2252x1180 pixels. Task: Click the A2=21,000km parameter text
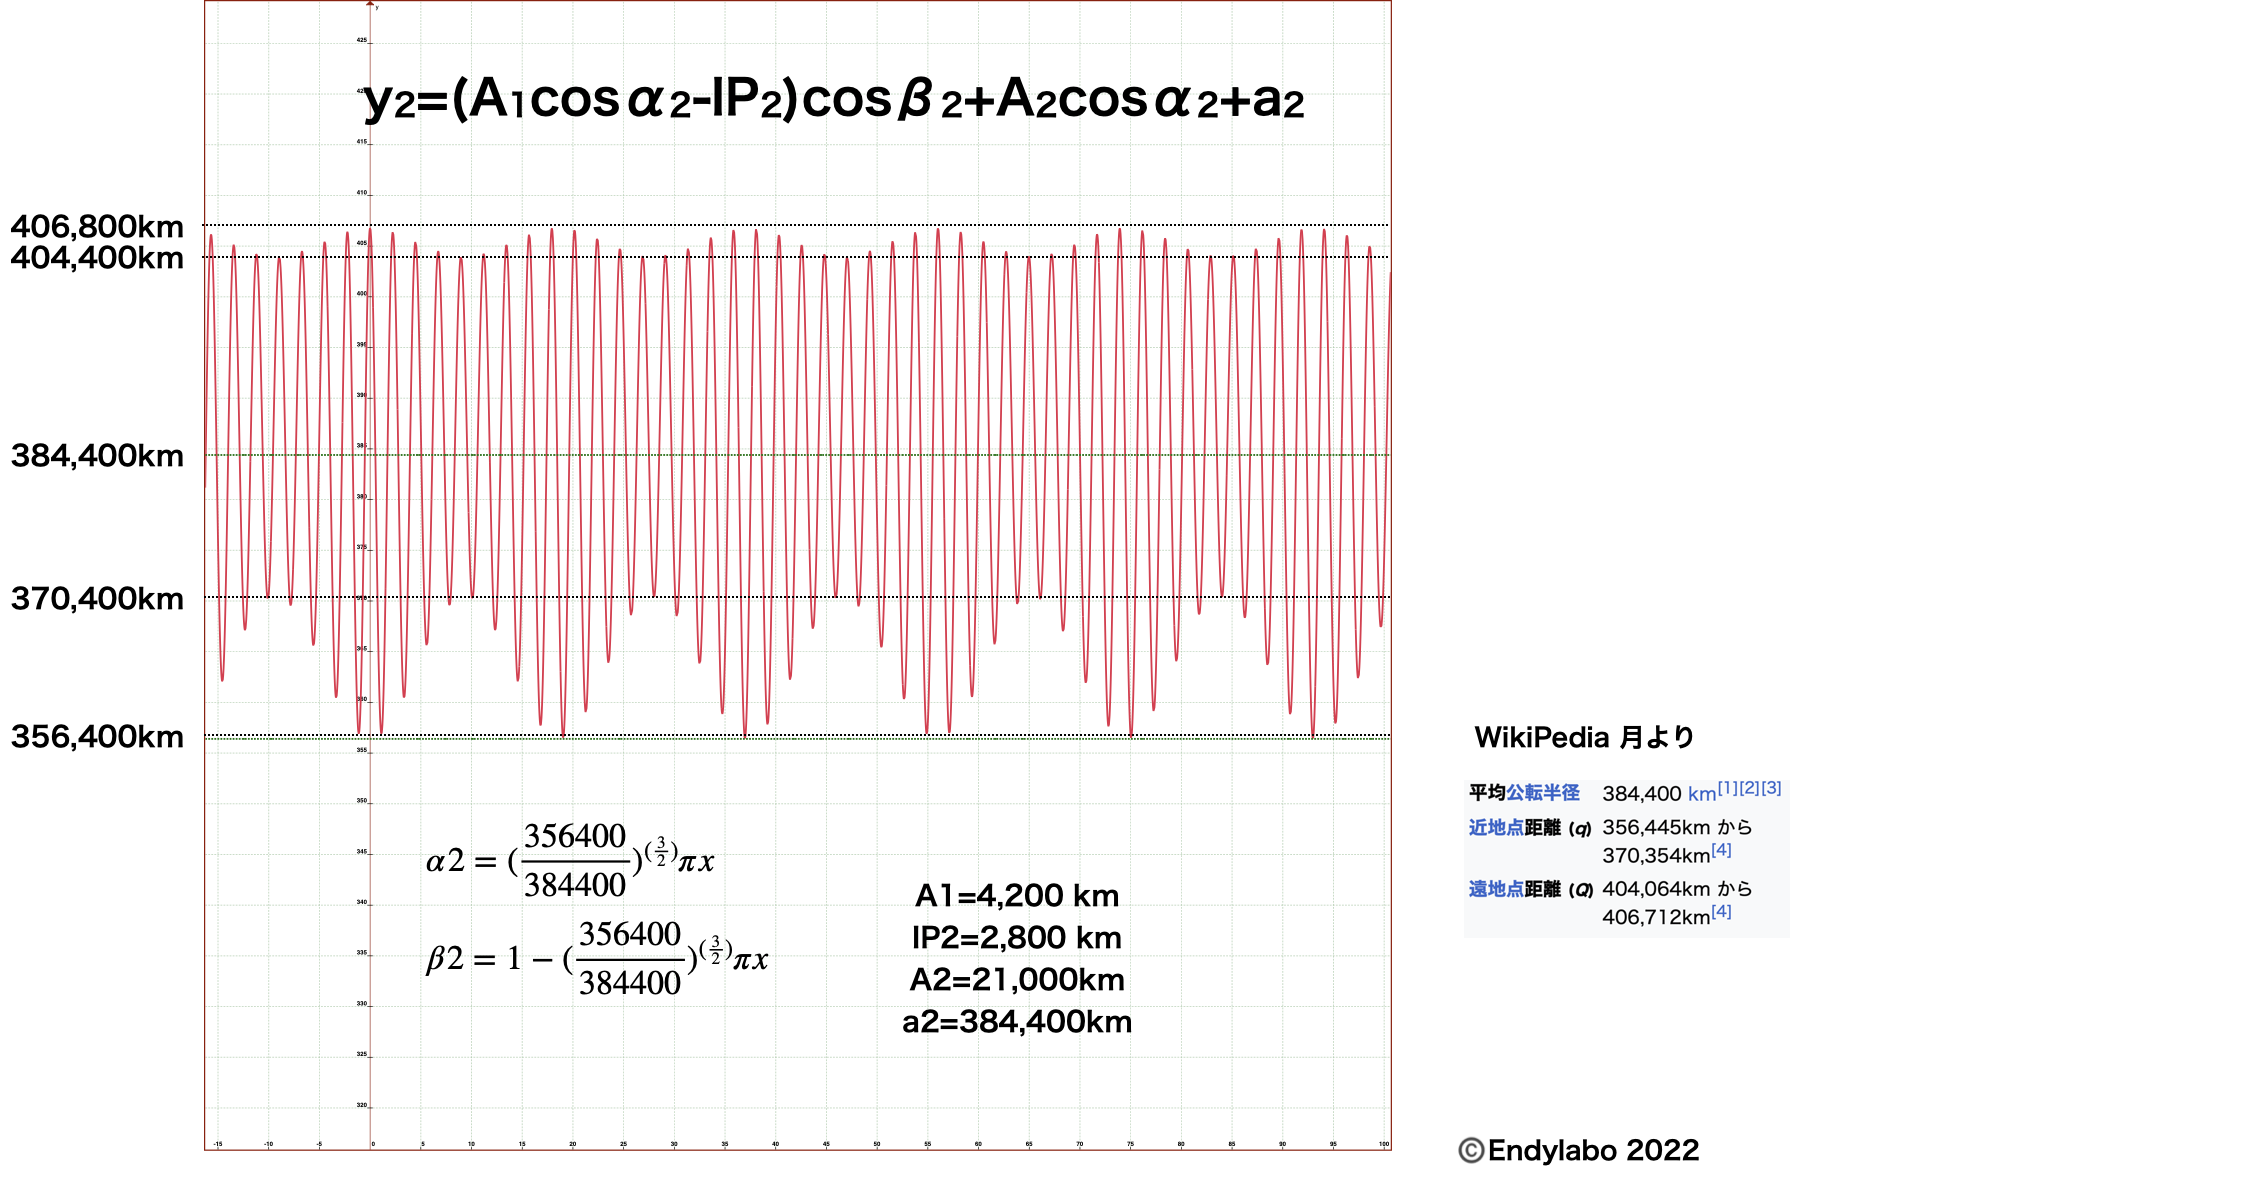point(1017,980)
